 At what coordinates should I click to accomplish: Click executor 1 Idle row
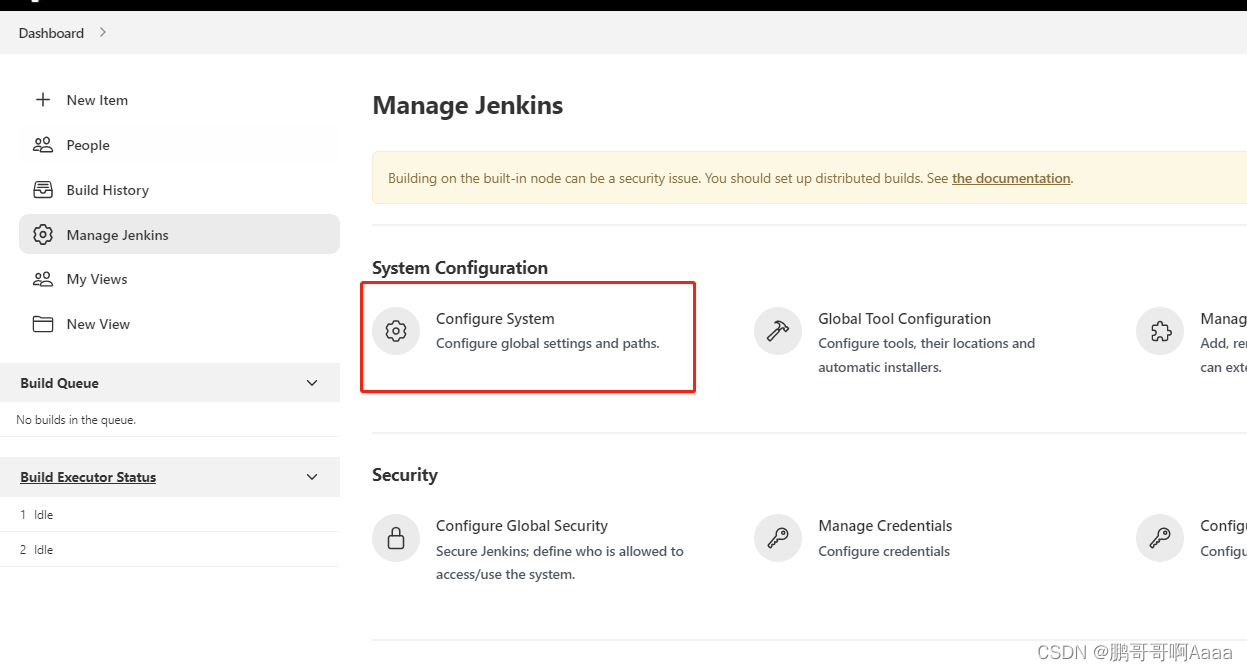point(170,514)
